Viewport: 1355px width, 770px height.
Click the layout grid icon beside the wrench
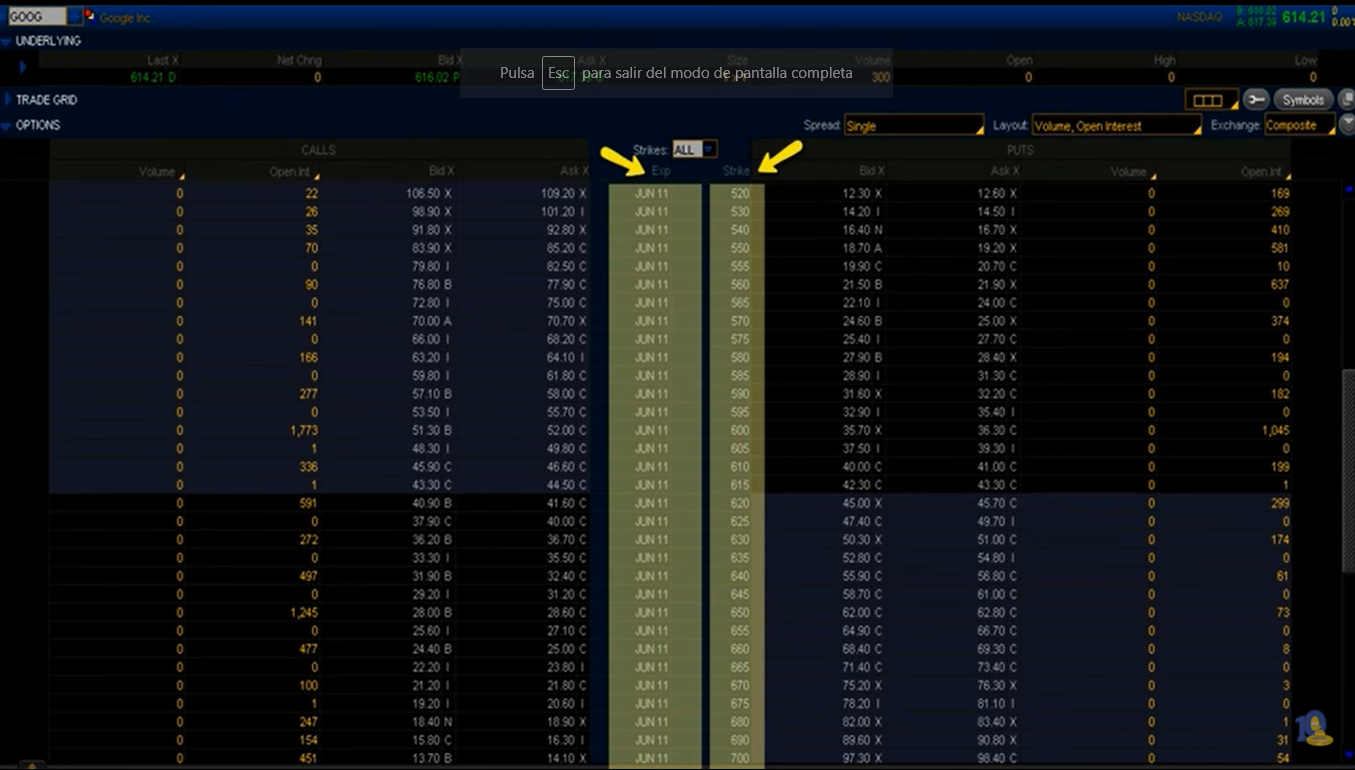(x=1209, y=100)
